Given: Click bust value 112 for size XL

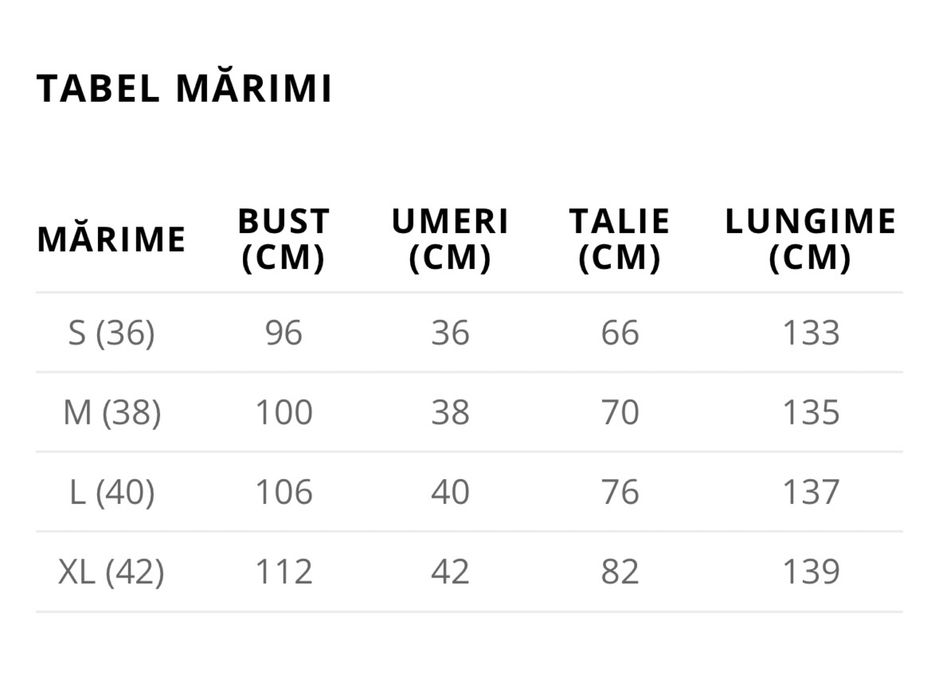Looking at the screenshot, I should (284, 572).
